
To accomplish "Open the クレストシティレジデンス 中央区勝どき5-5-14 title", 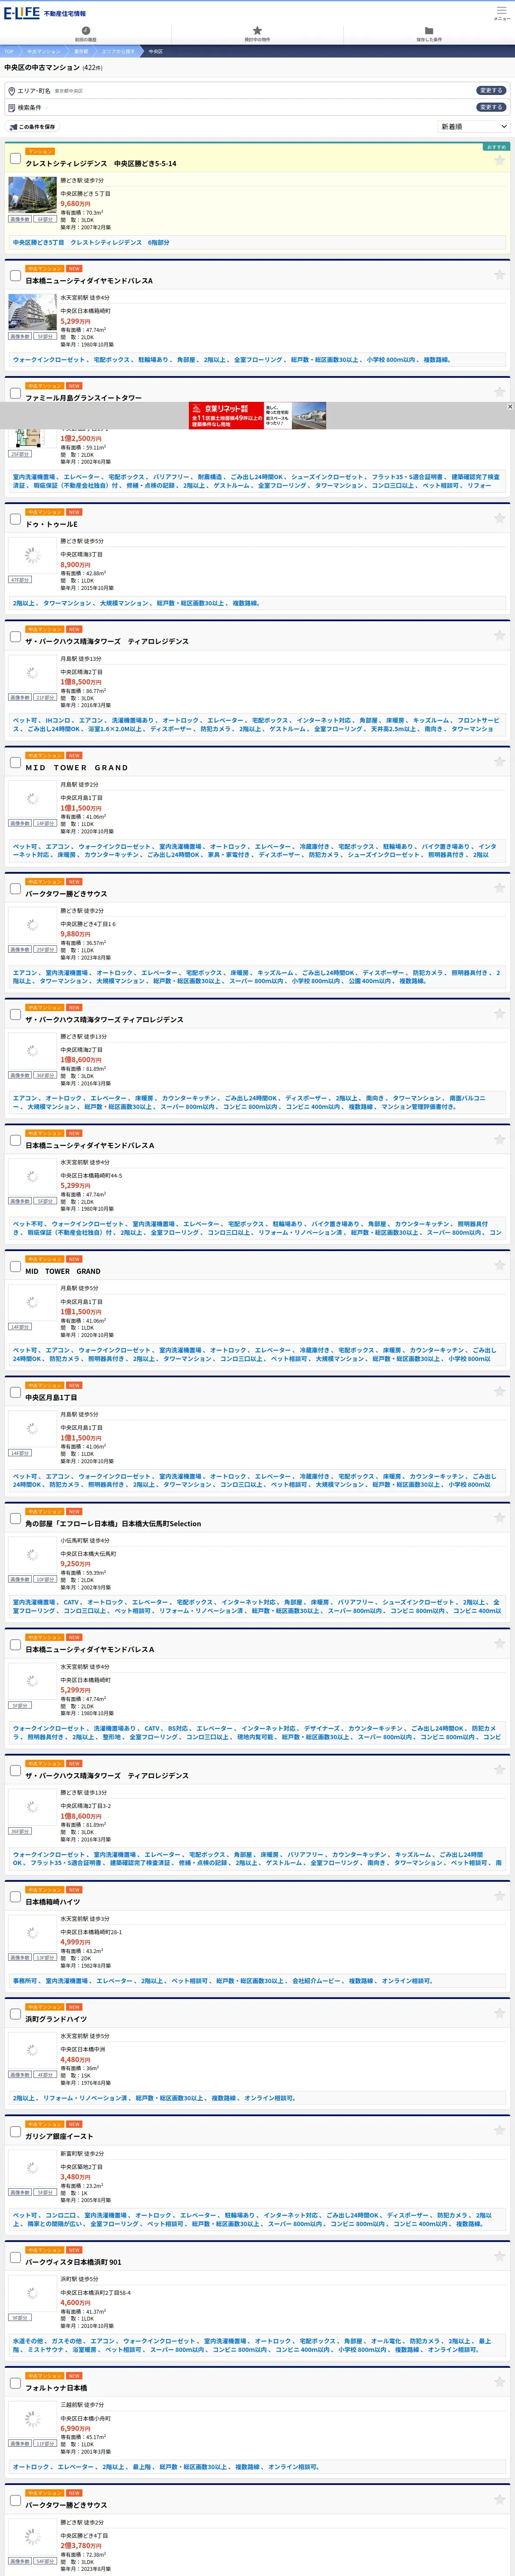I will tap(101, 164).
